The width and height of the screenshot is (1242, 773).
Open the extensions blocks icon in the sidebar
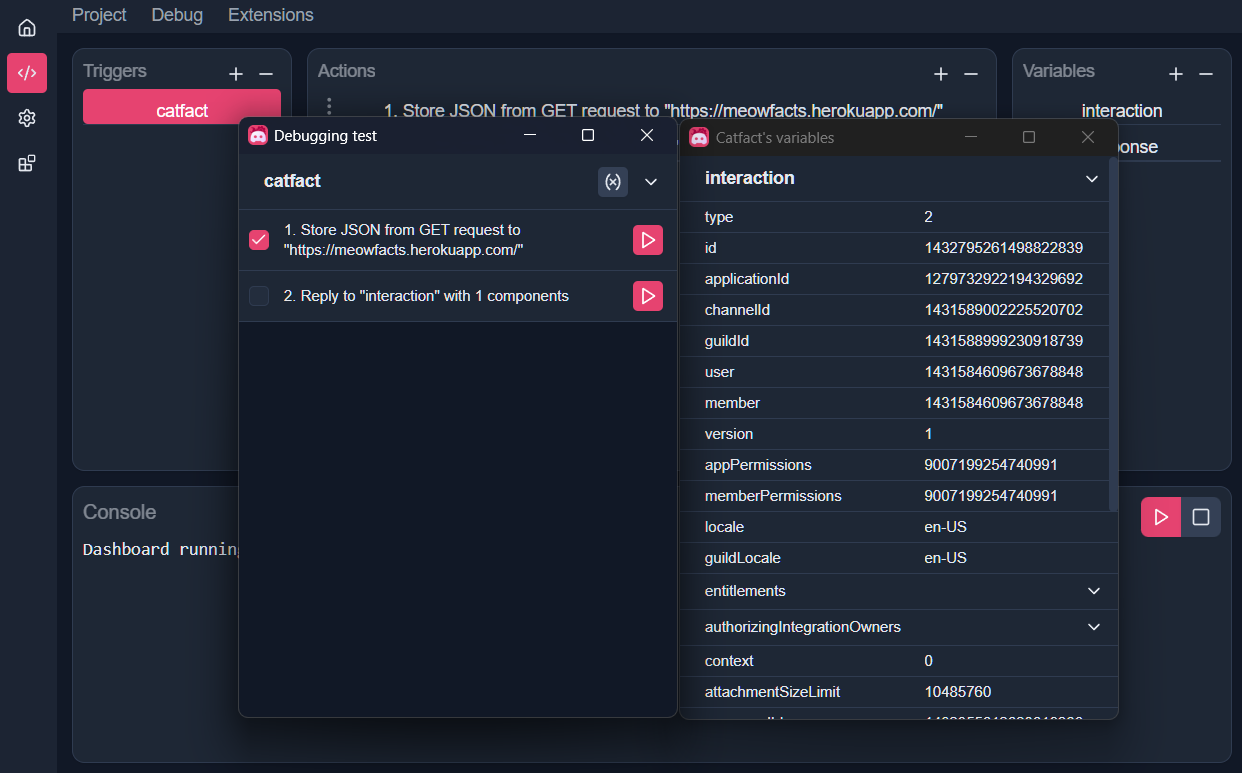[x=26, y=162]
